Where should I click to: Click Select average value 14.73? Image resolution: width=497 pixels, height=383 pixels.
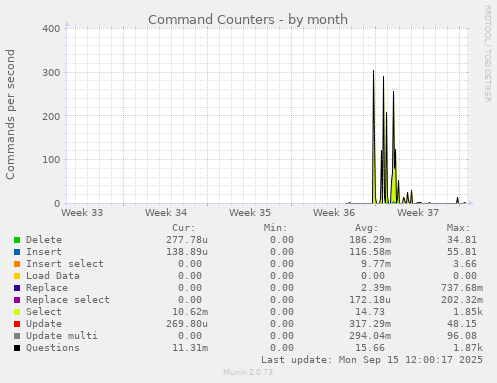(370, 312)
